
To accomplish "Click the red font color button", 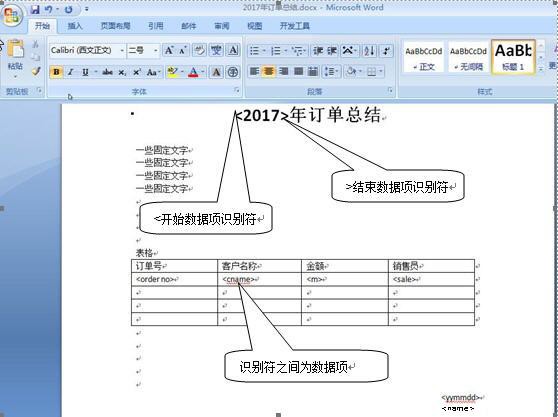I will 193,72.
